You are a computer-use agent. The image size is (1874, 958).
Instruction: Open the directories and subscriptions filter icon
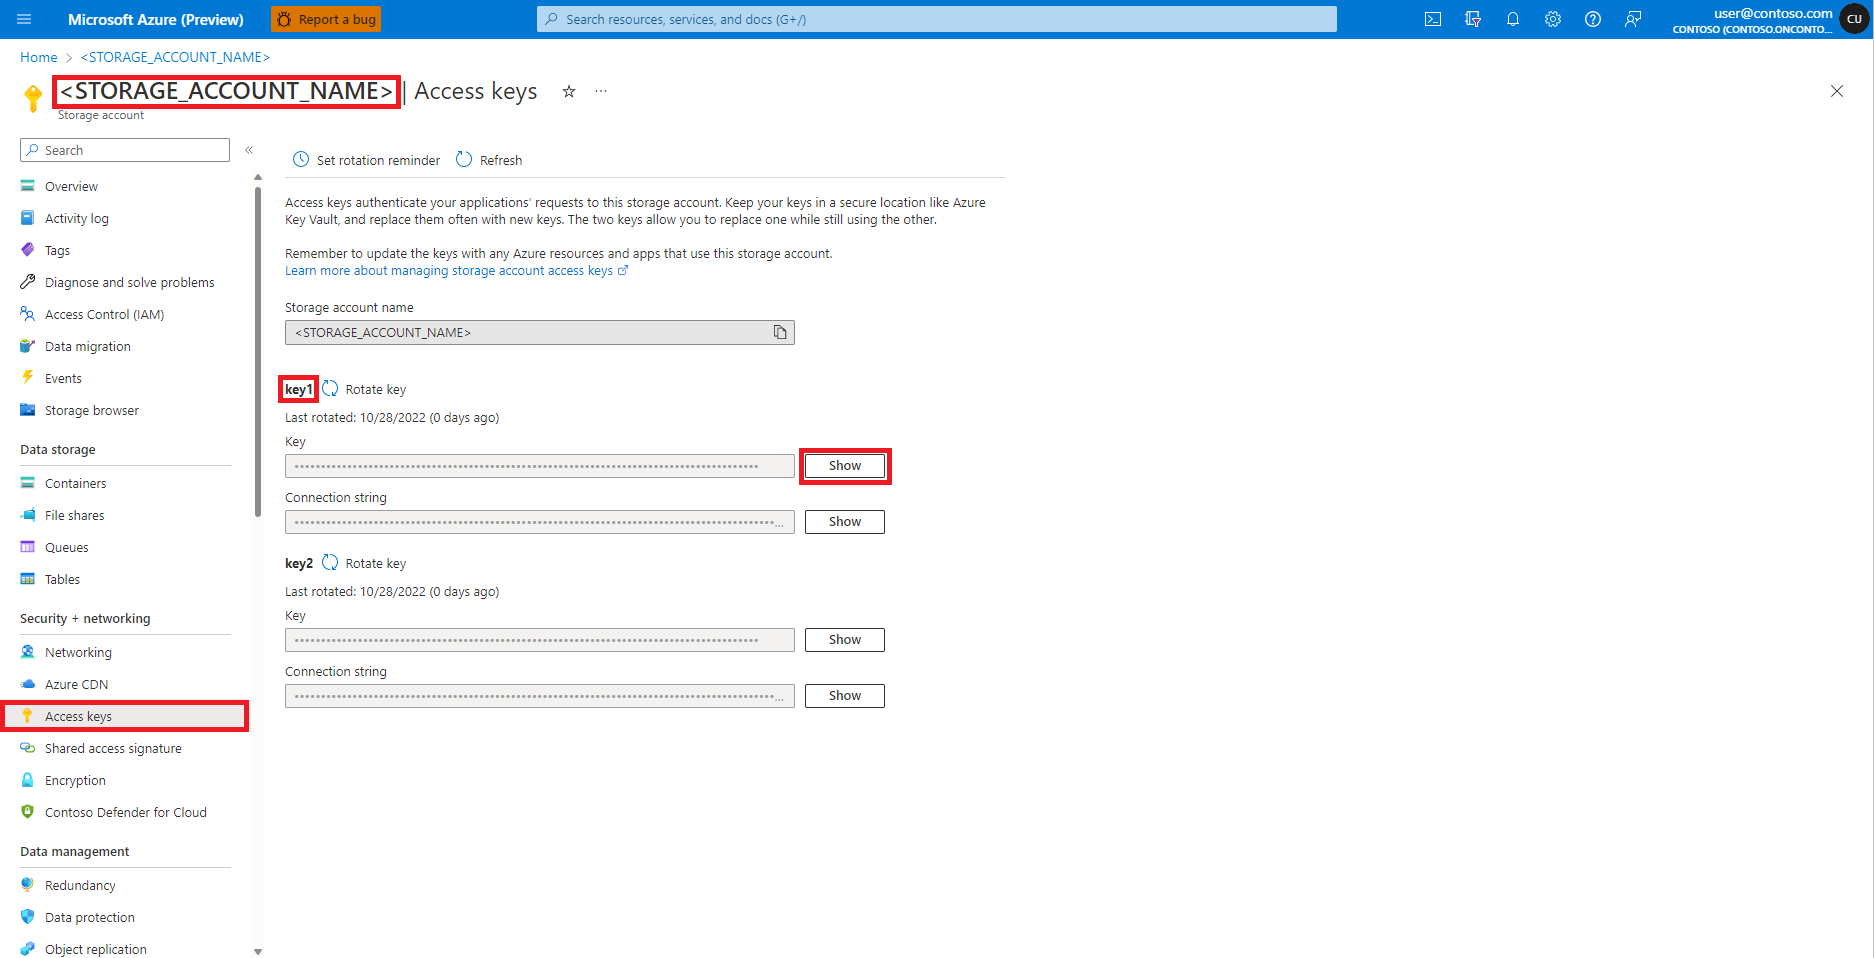(x=1472, y=19)
